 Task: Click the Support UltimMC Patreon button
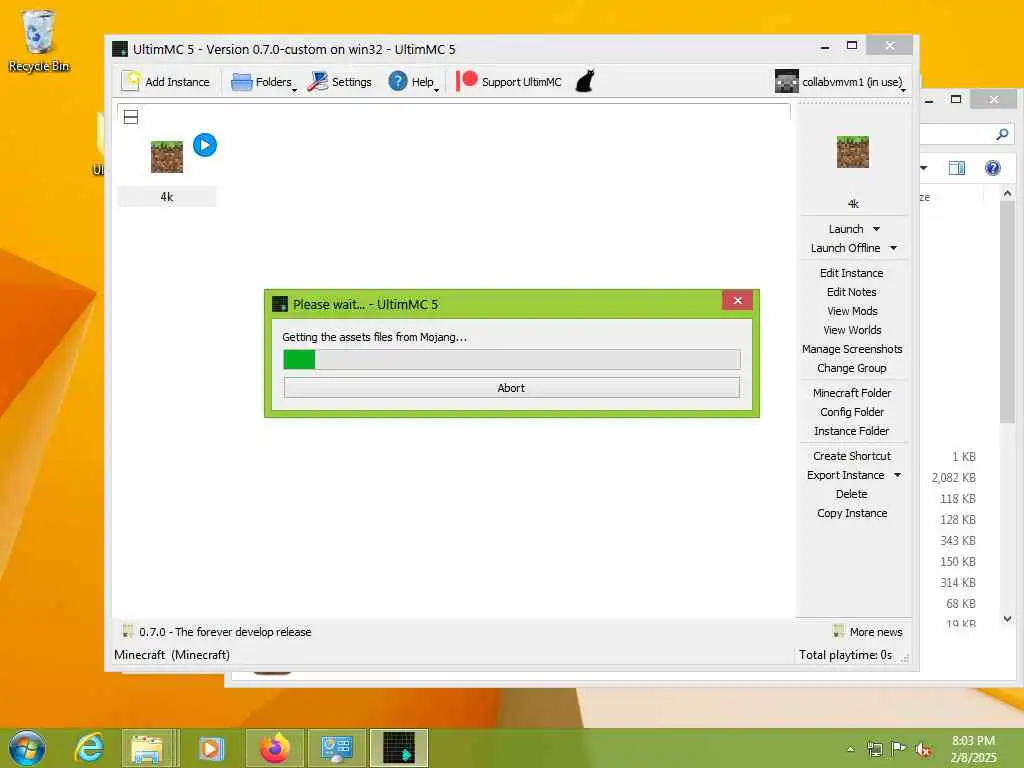509,82
